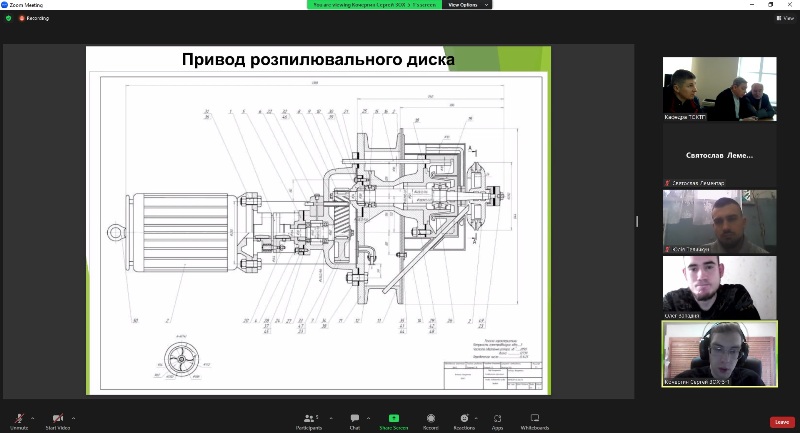Open the Chat panel

pyautogui.click(x=354, y=420)
